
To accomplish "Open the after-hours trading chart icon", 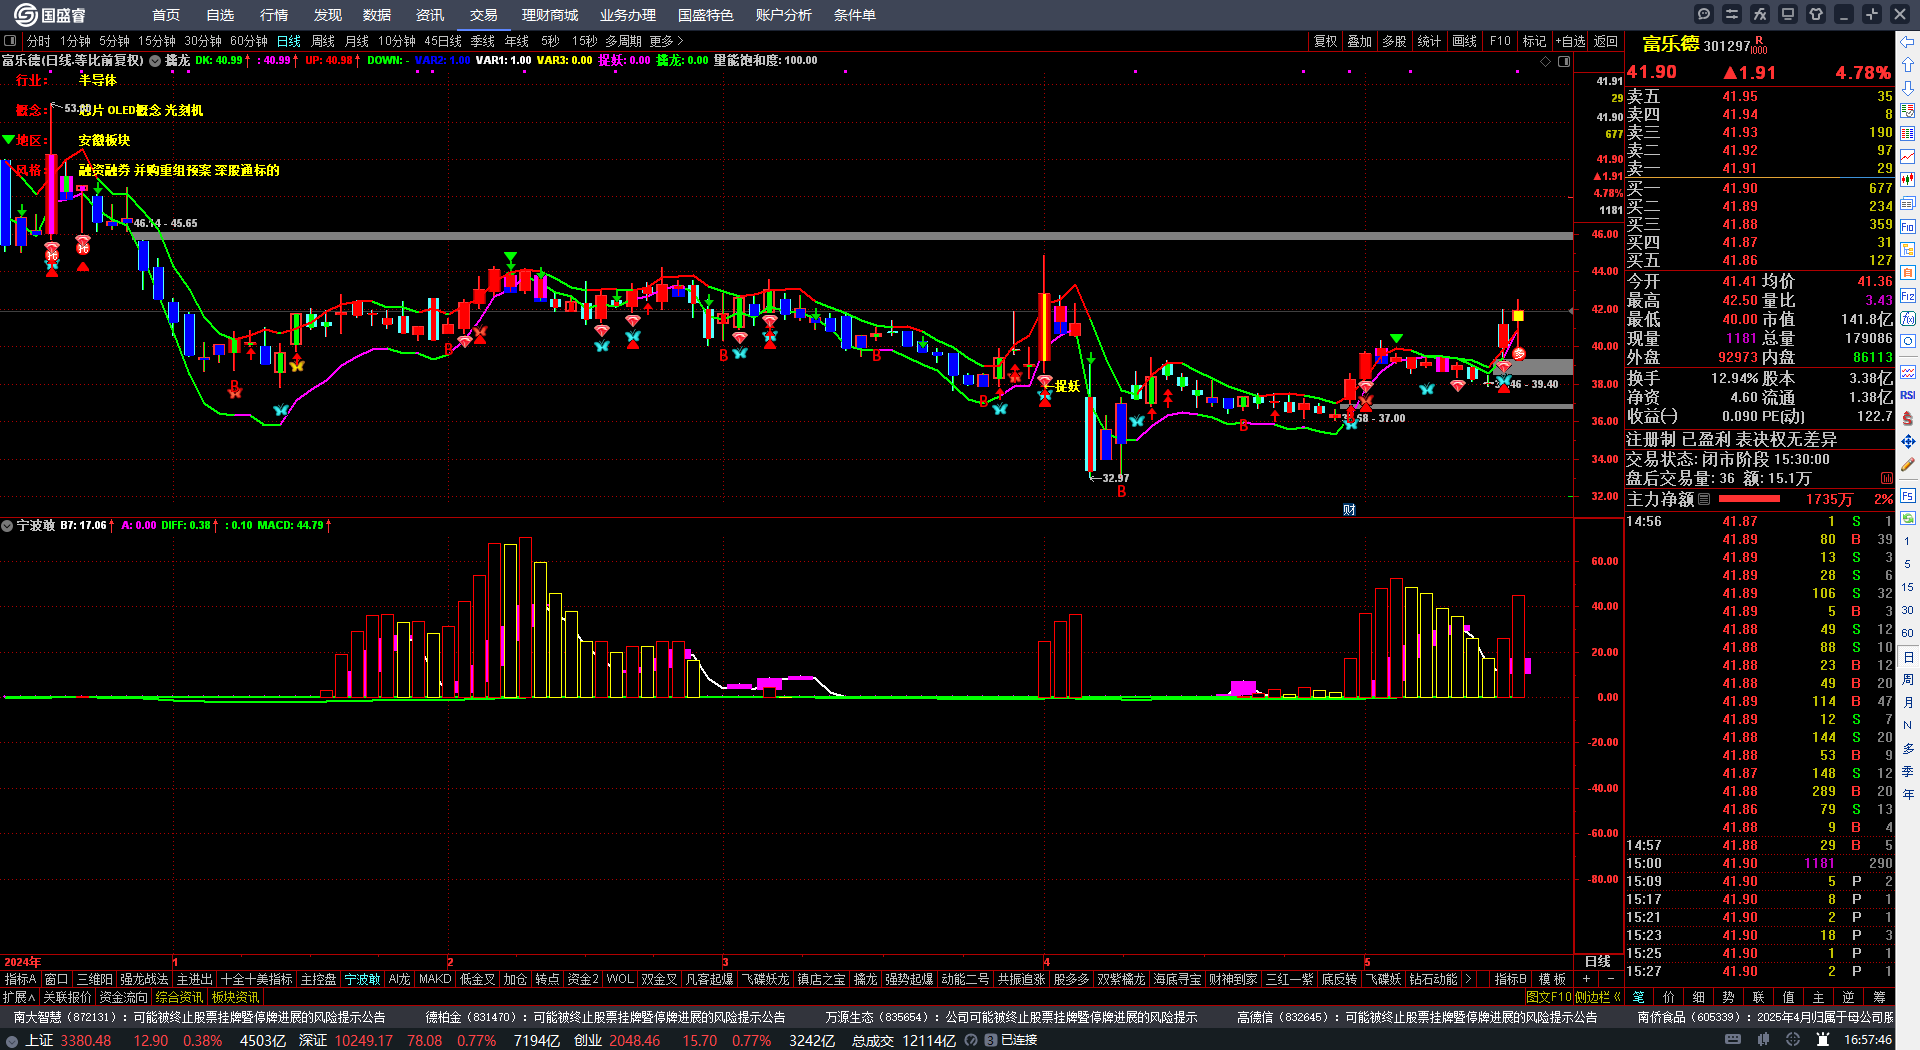I will 1886,478.
